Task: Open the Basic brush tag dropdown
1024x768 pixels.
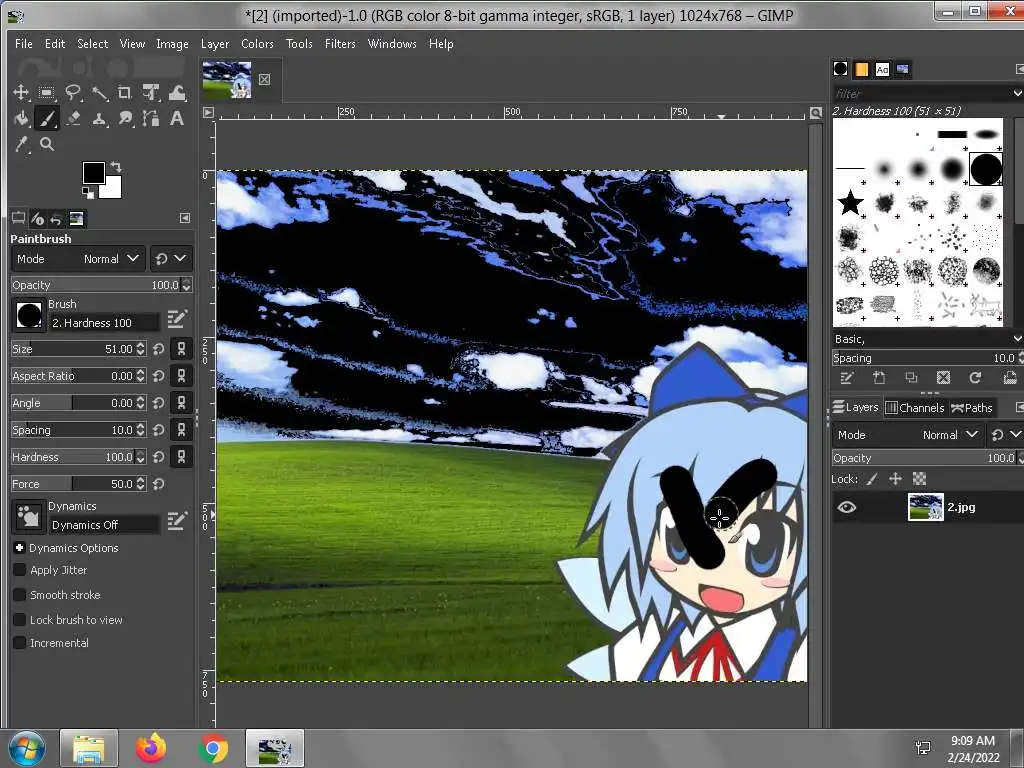Action: pyautogui.click(x=1017, y=339)
